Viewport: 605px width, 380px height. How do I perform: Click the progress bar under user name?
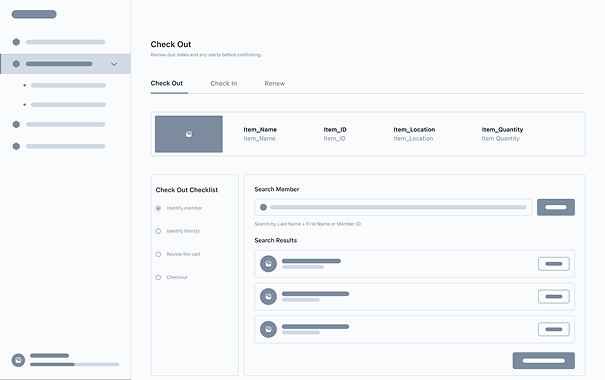coord(74,364)
